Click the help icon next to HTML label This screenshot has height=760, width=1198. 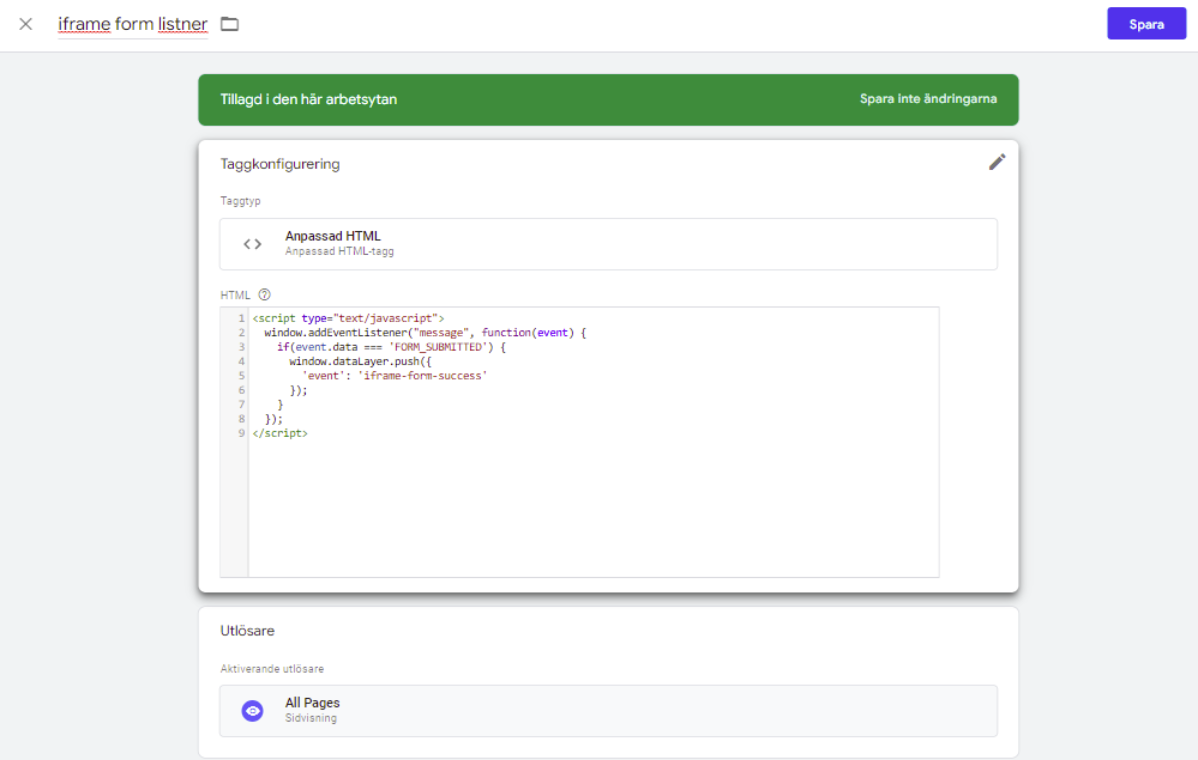[x=262, y=295]
